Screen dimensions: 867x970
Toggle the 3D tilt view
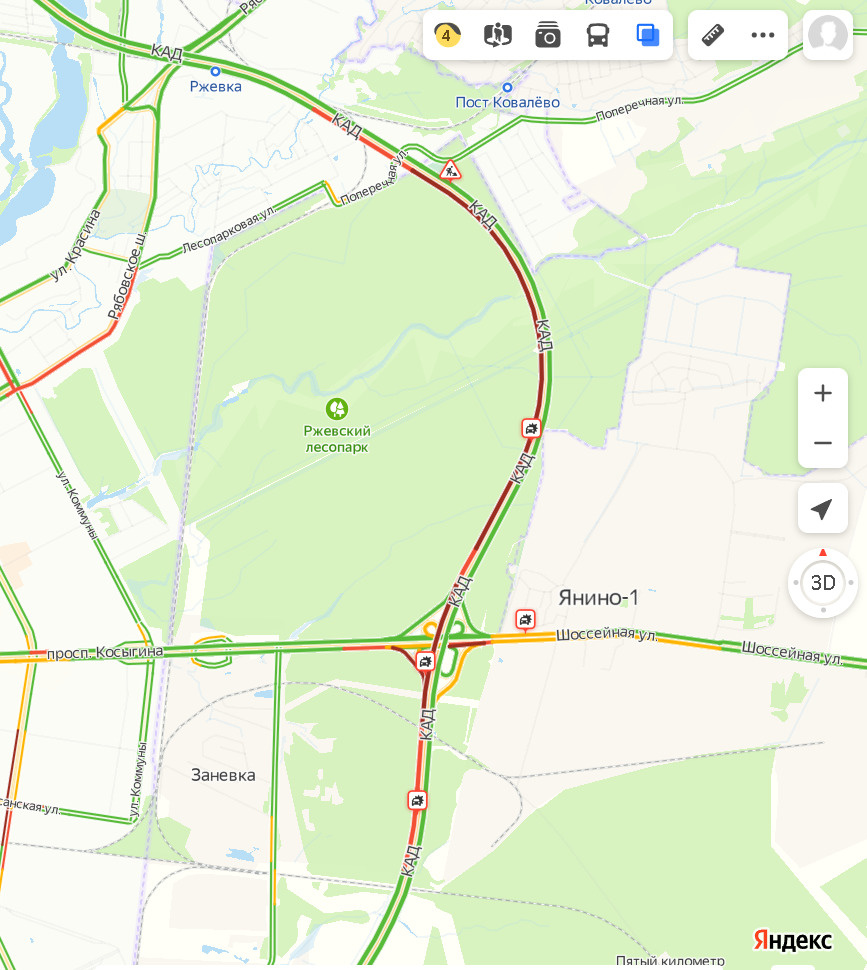pos(823,583)
